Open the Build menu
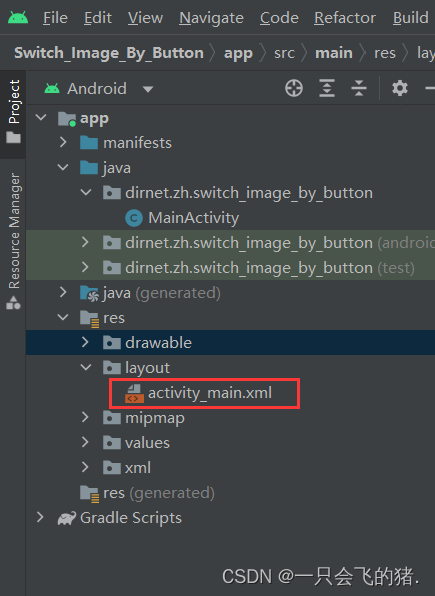Screen dimensions: 435x596 coord(411,18)
